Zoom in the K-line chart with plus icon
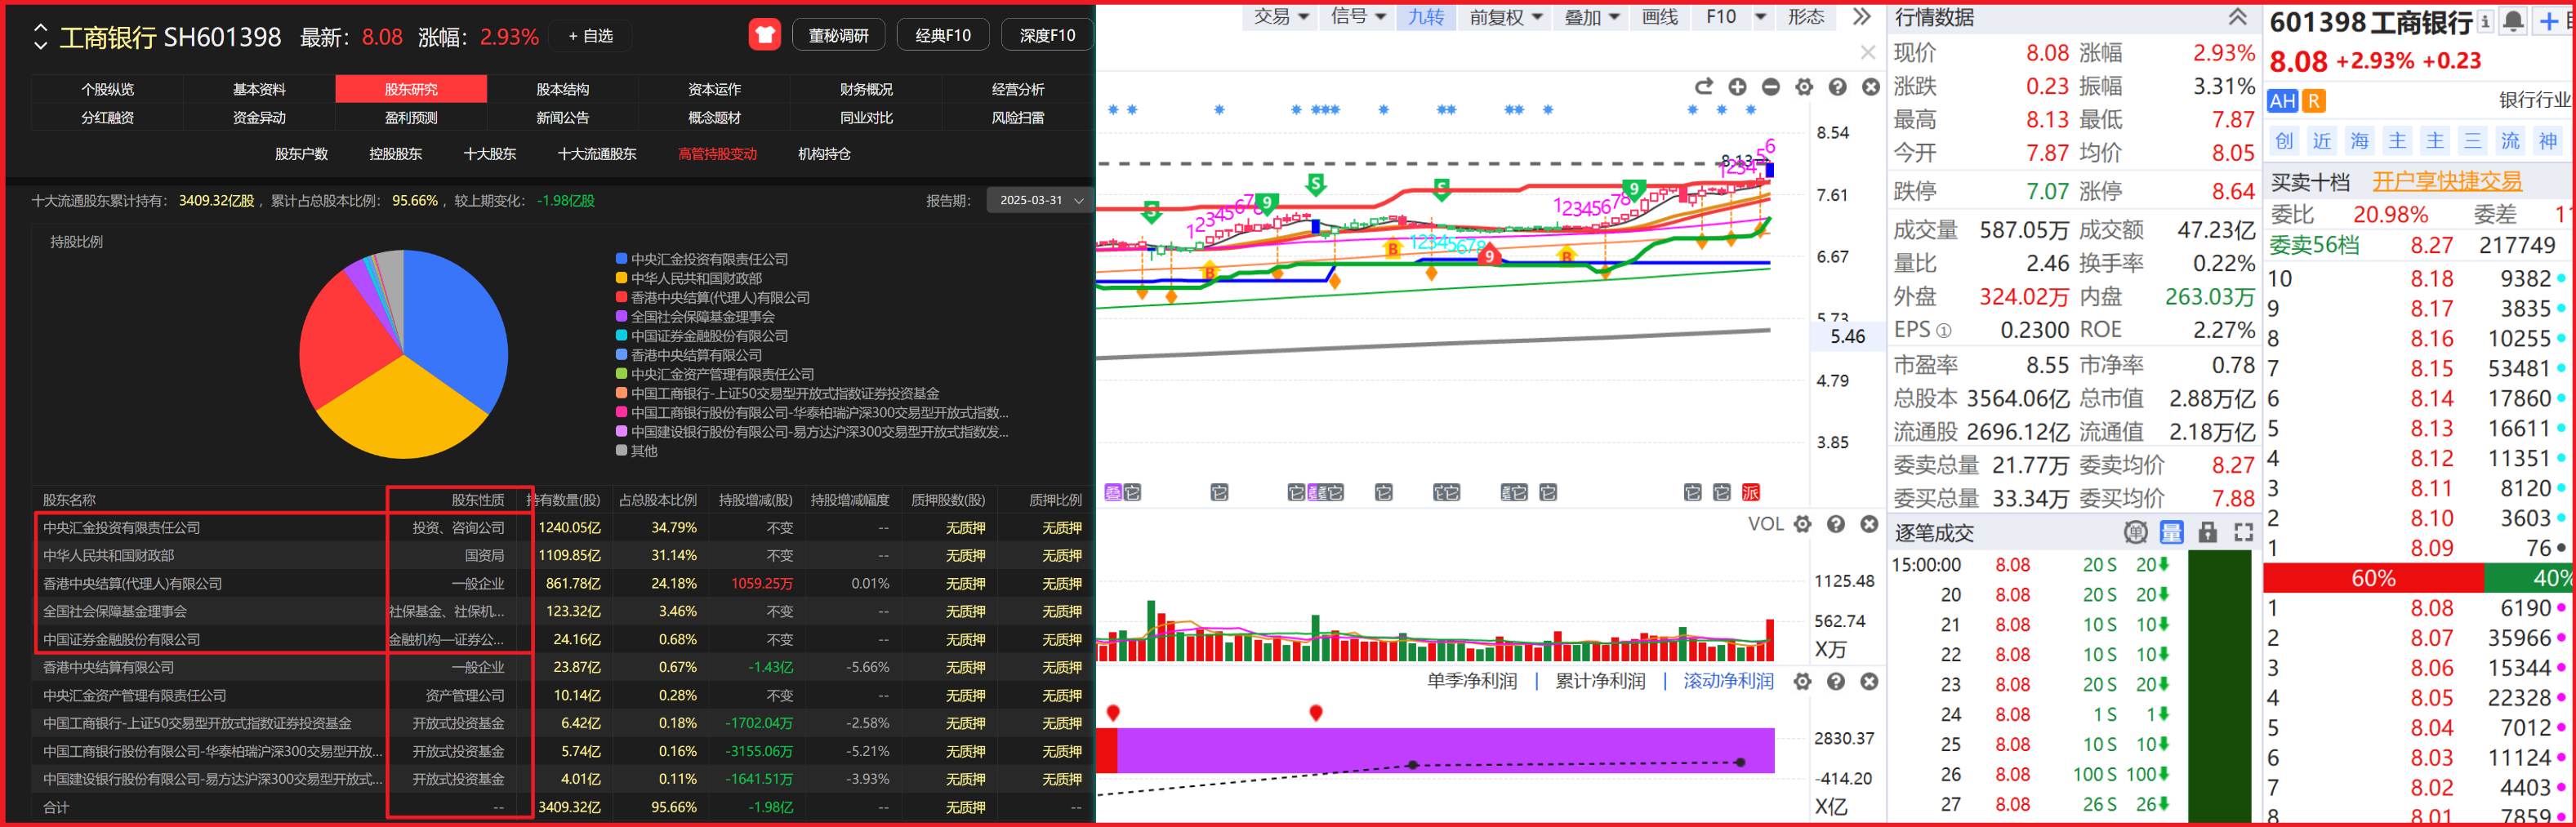 1737,87
